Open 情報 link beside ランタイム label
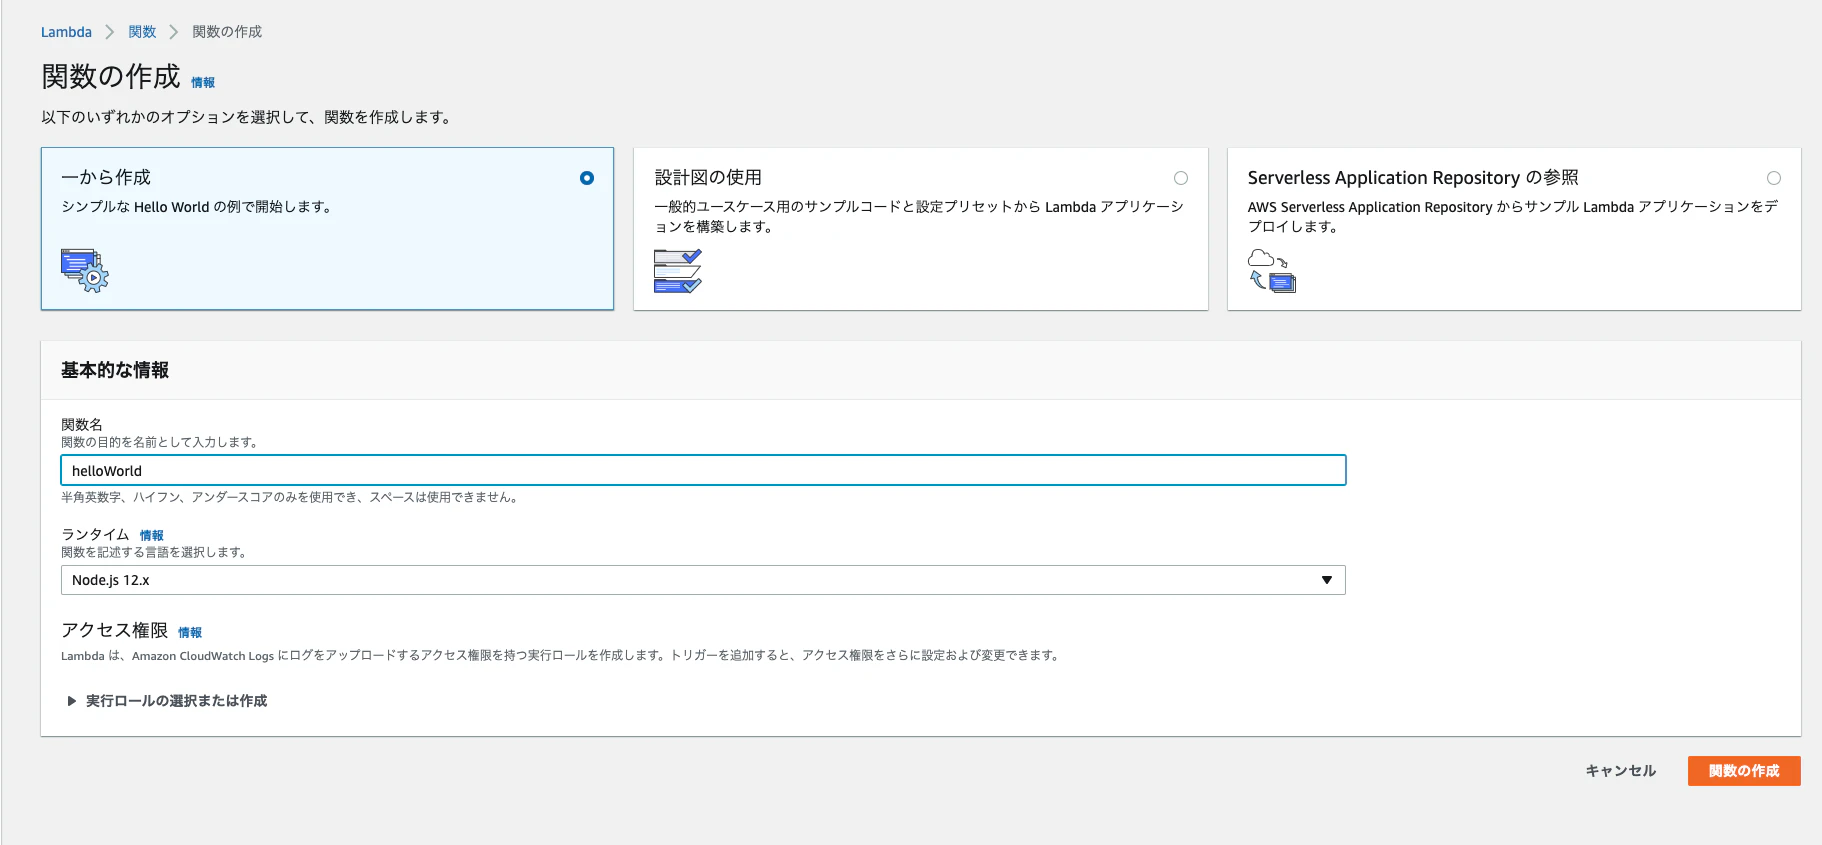The height and width of the screenshot is (845, 1822). click(151, 536)
